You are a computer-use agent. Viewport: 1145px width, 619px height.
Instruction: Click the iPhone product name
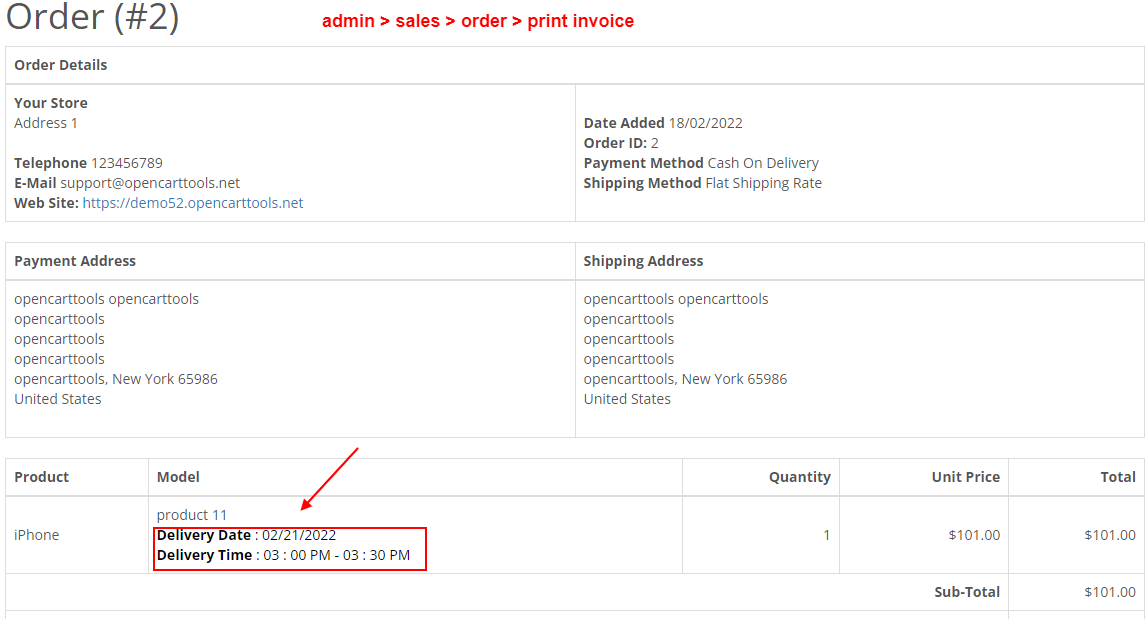point(36,534)
